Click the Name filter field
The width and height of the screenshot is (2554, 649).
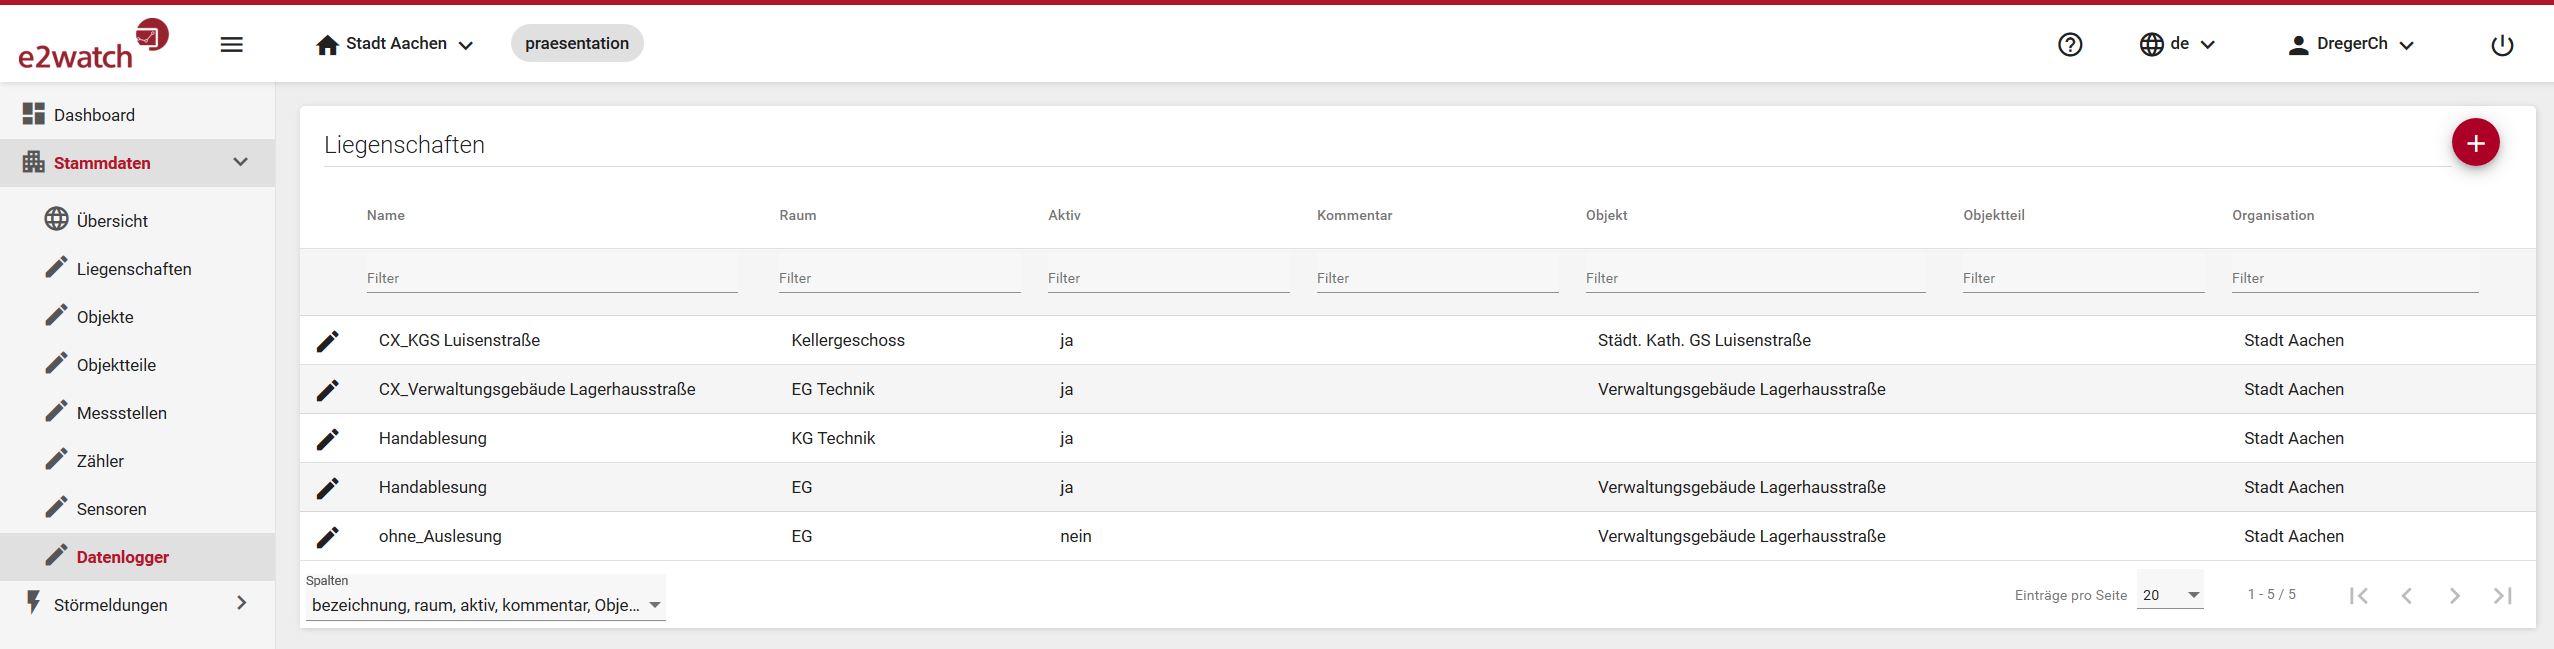pos(552,278)
